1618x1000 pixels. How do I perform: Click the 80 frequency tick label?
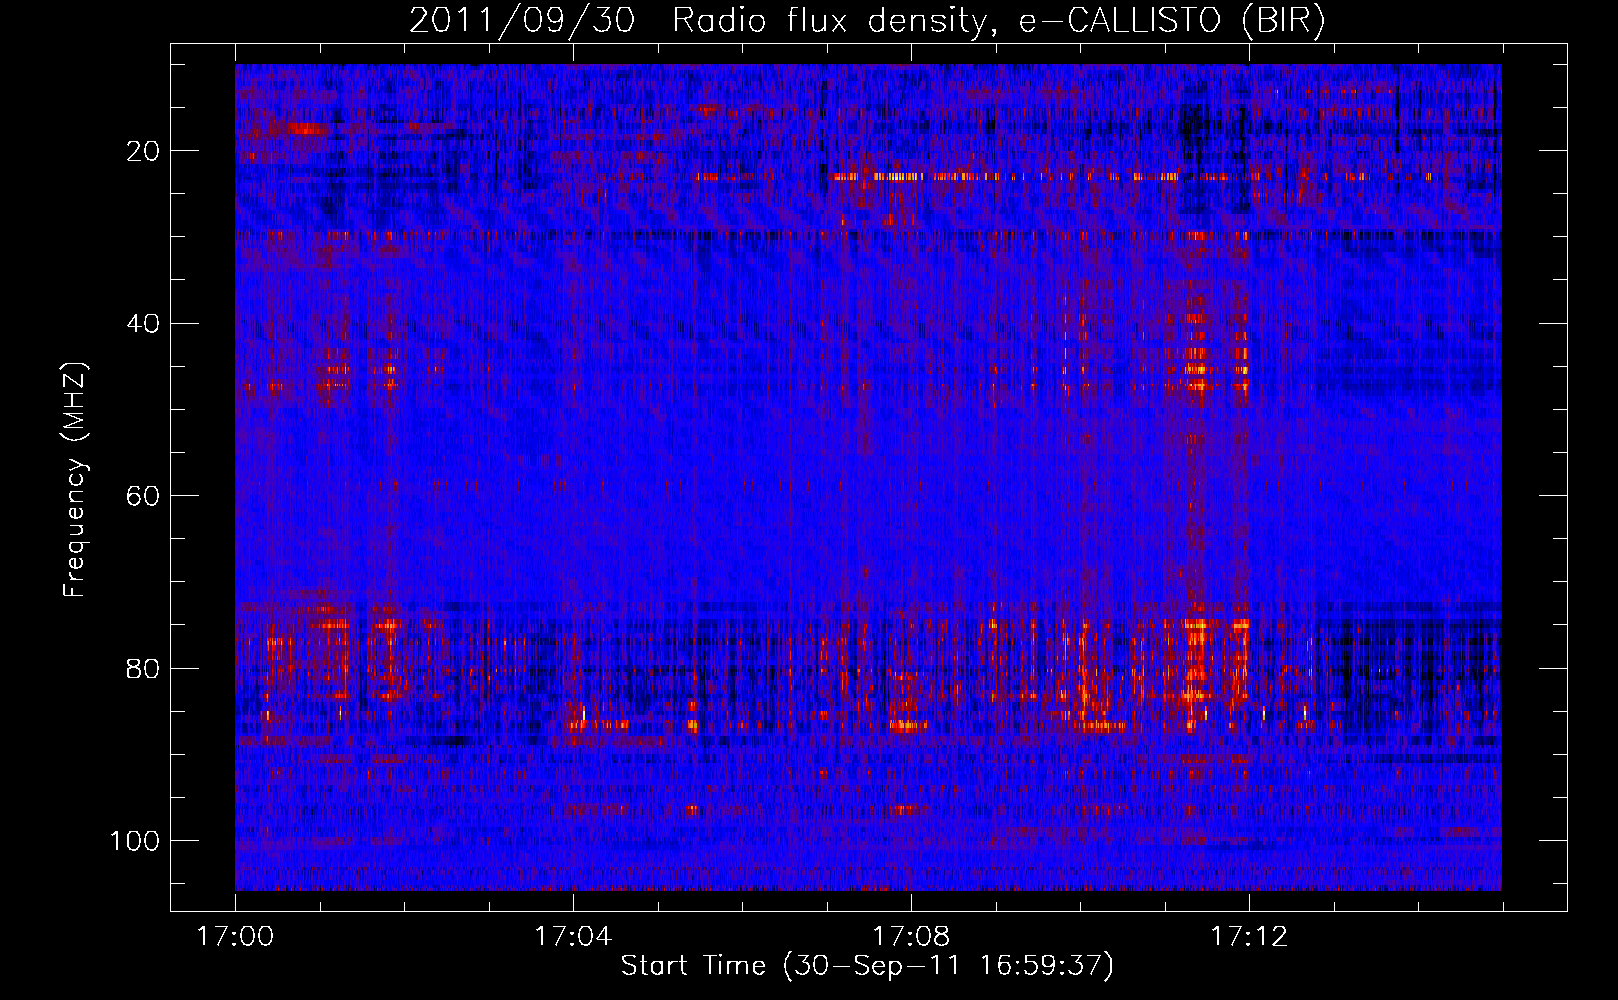[x=144, y=668]
